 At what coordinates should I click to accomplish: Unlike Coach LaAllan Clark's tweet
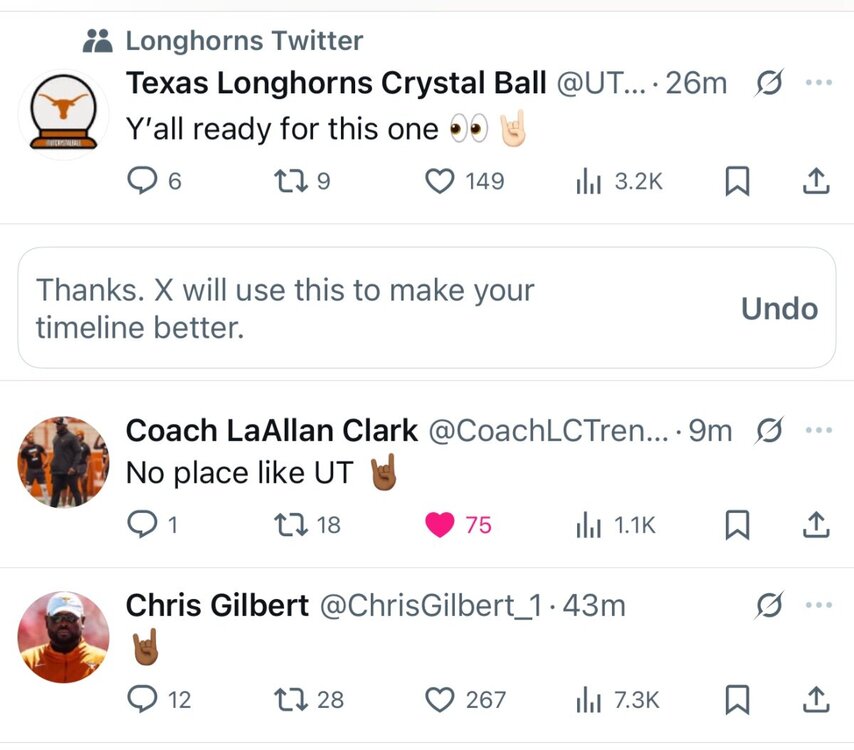click(440, 524)
